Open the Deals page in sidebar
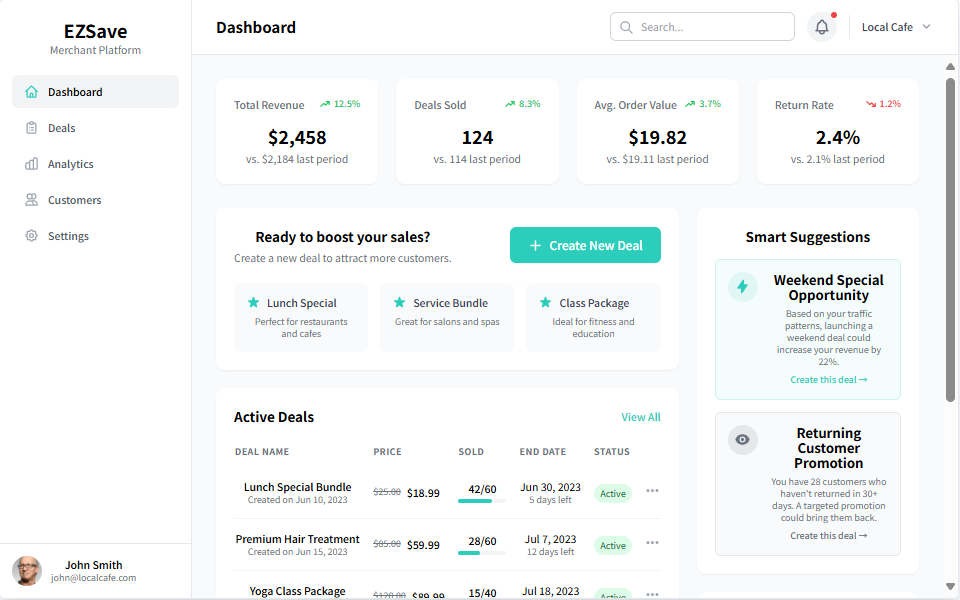This screenshot has height=600, width=960. click(x=62, y=128)
